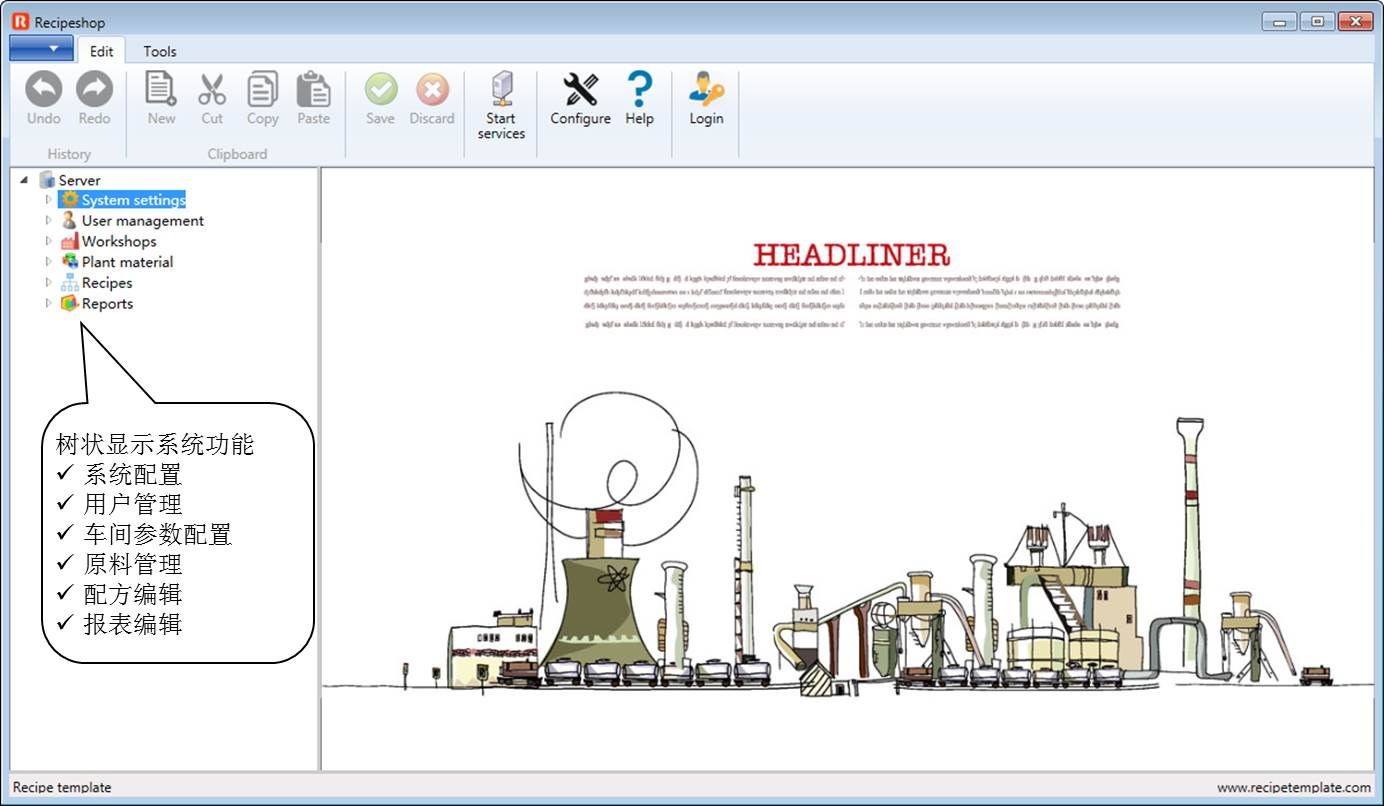Click the Paste clipboard icon
This screenshot has width=1384, height=806.
pyautogui.click(x=313, y=90)
